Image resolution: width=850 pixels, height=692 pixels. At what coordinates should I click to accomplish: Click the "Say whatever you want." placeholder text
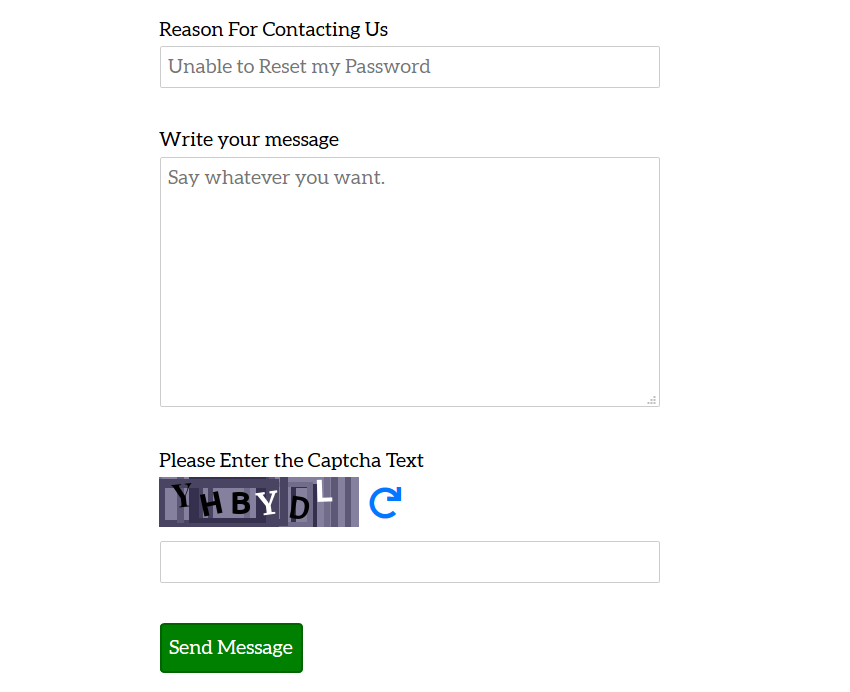(x=276, y=178)
